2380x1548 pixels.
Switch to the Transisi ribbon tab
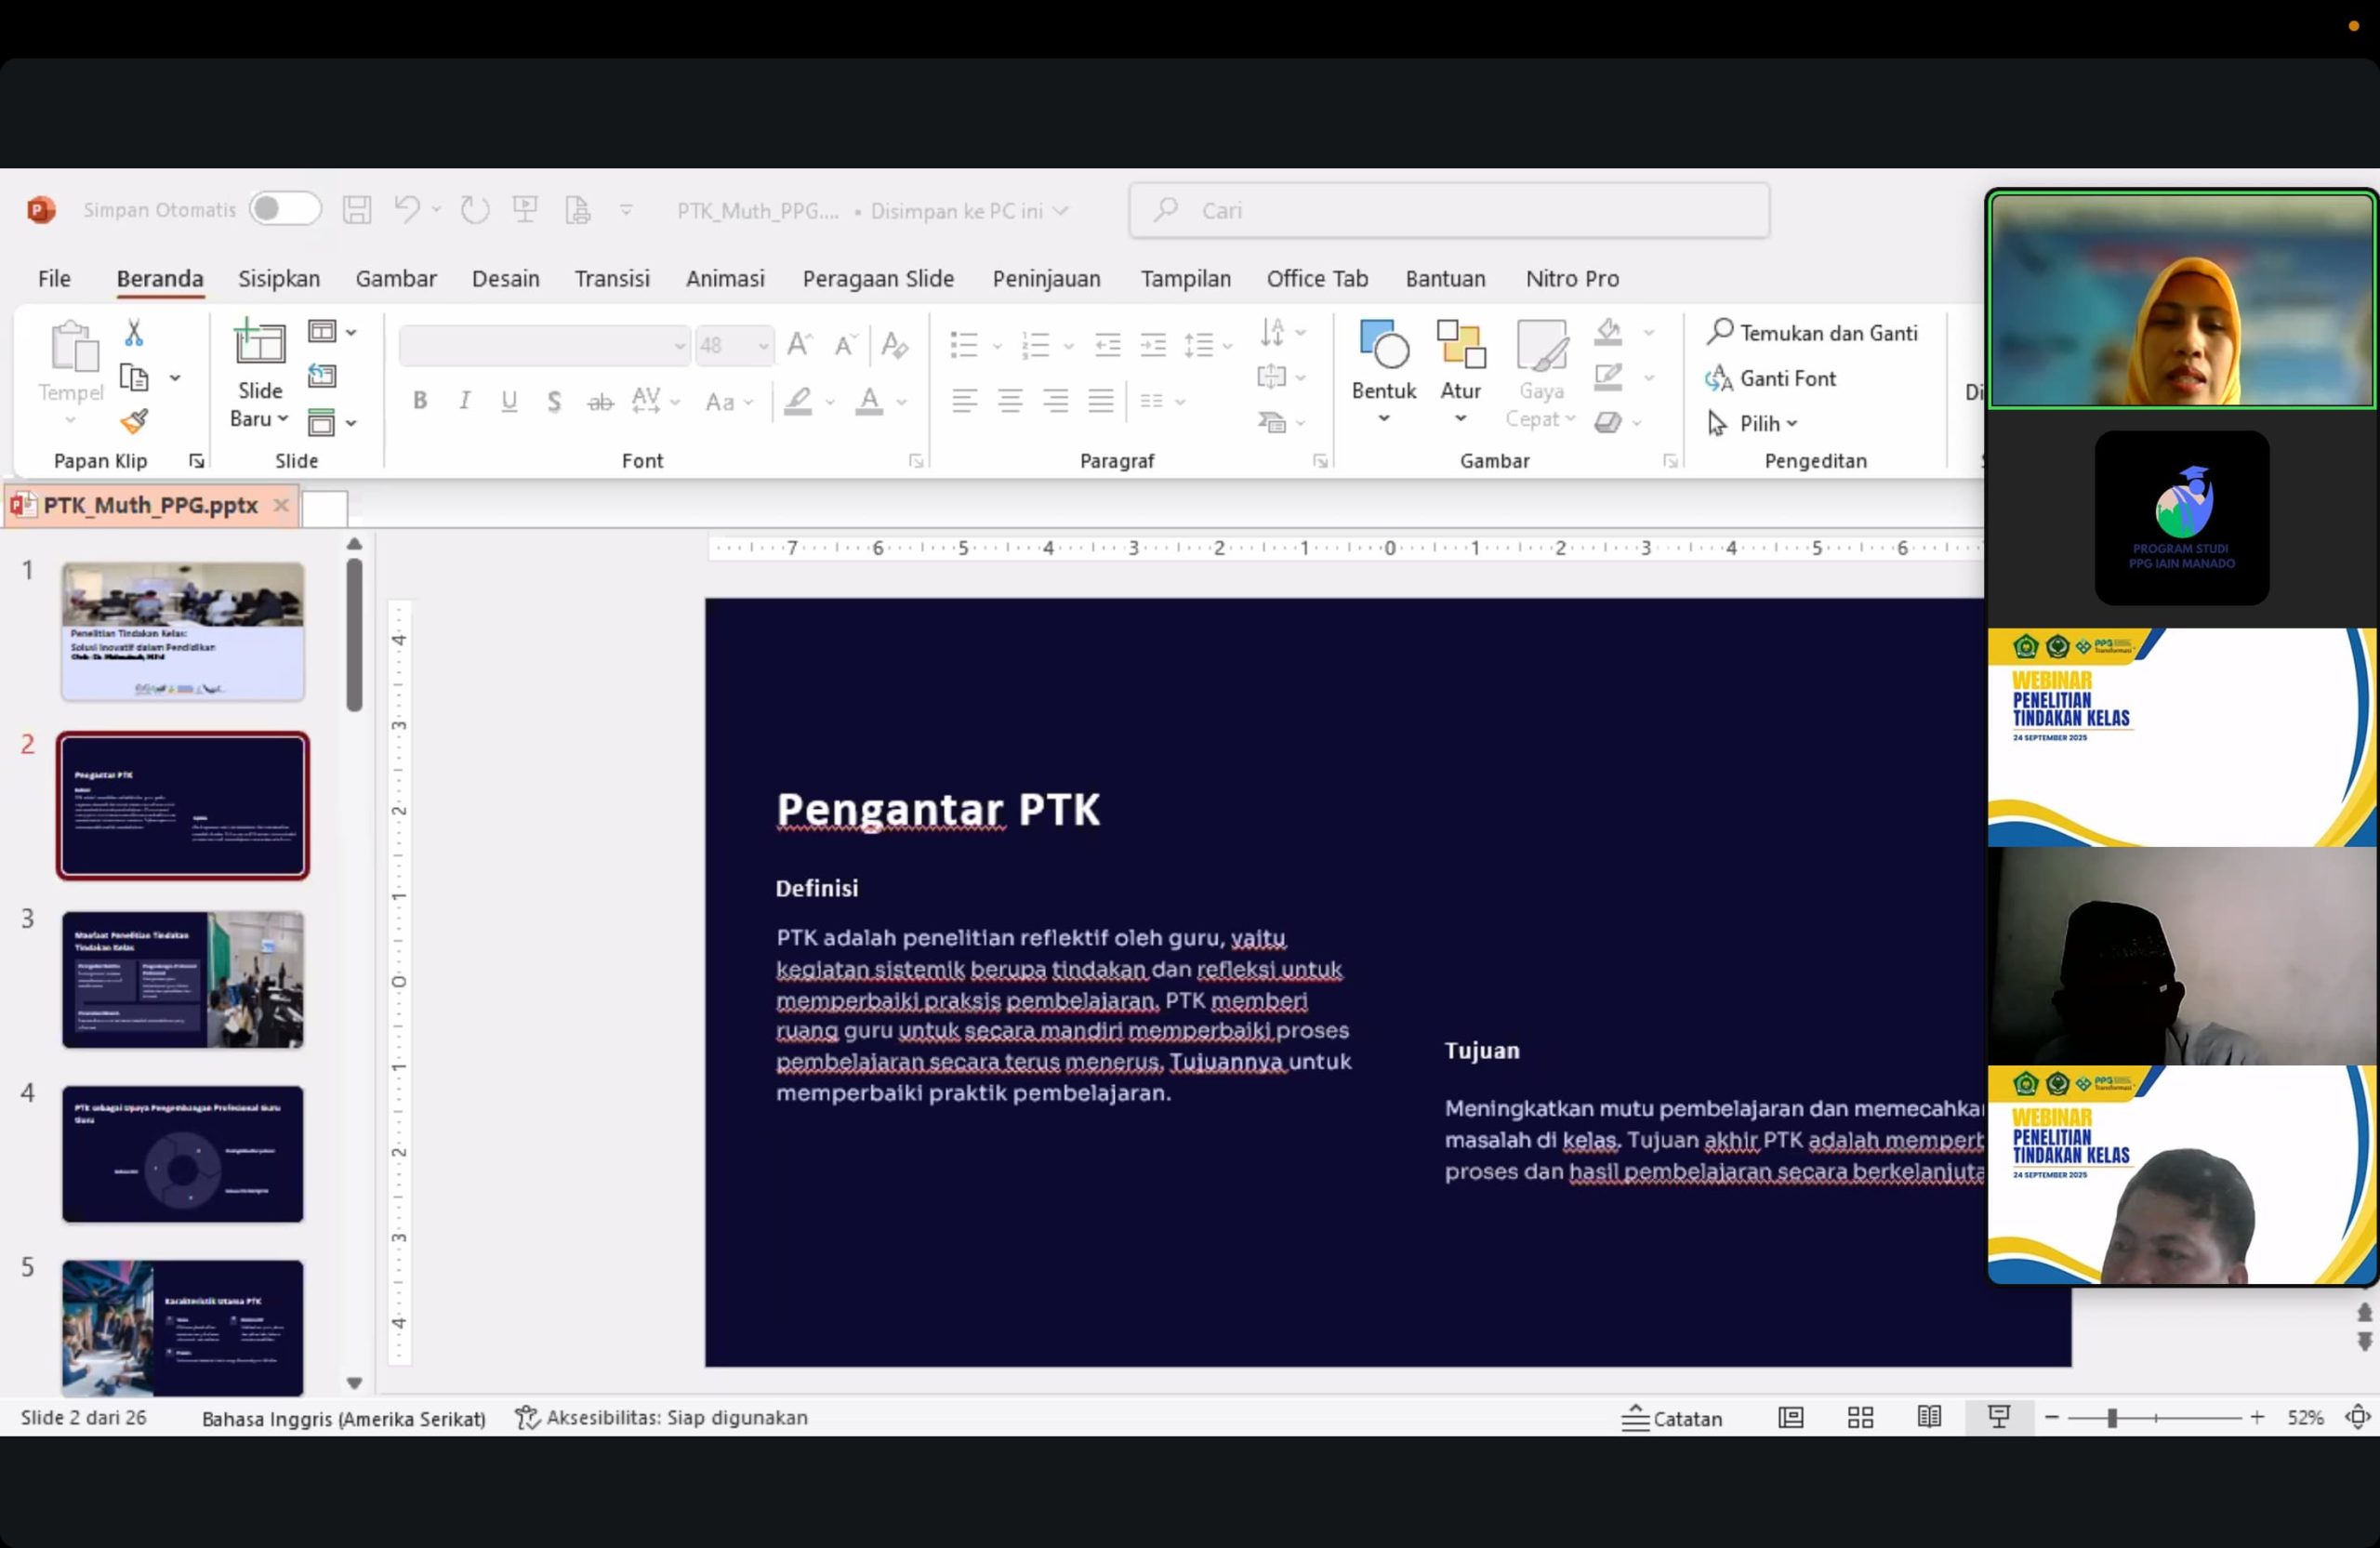[x=611, y=279]
